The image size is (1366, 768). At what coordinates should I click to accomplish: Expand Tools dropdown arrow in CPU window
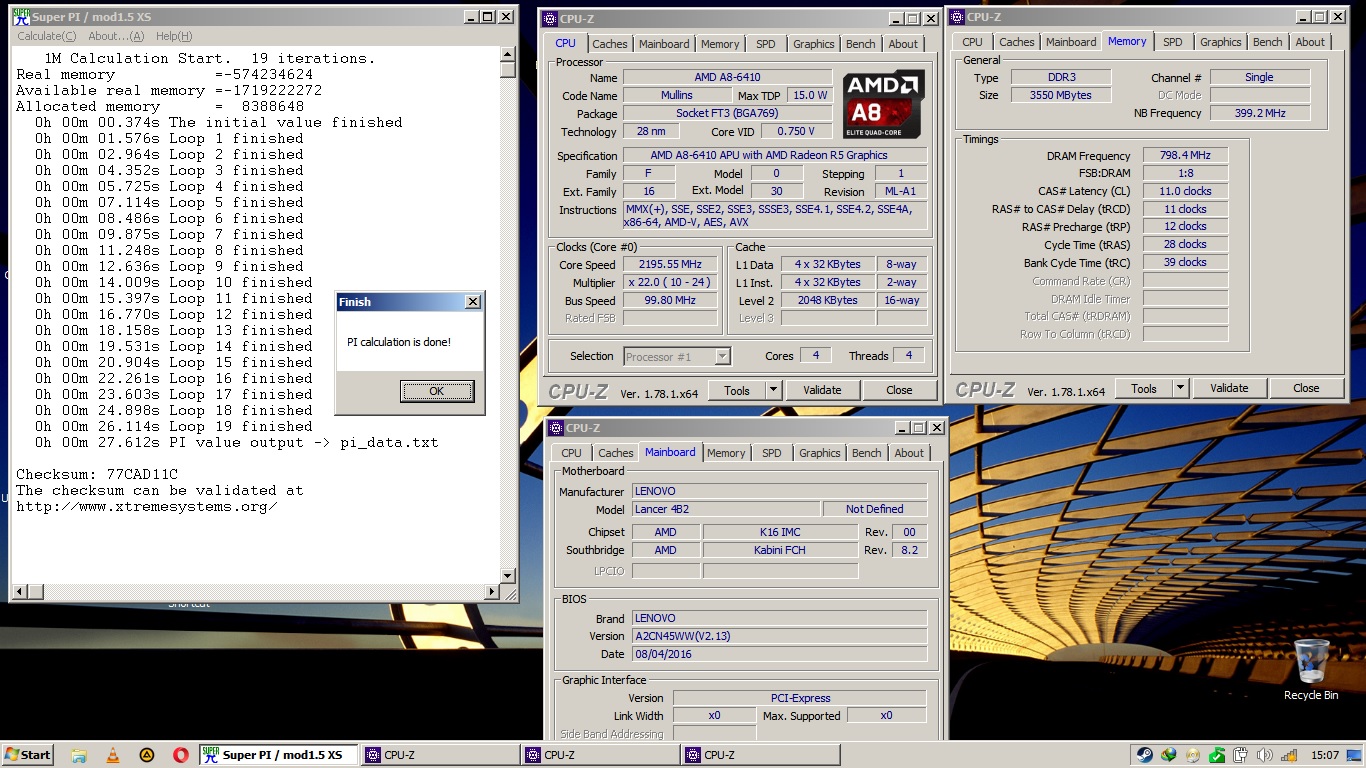(773, 390)
